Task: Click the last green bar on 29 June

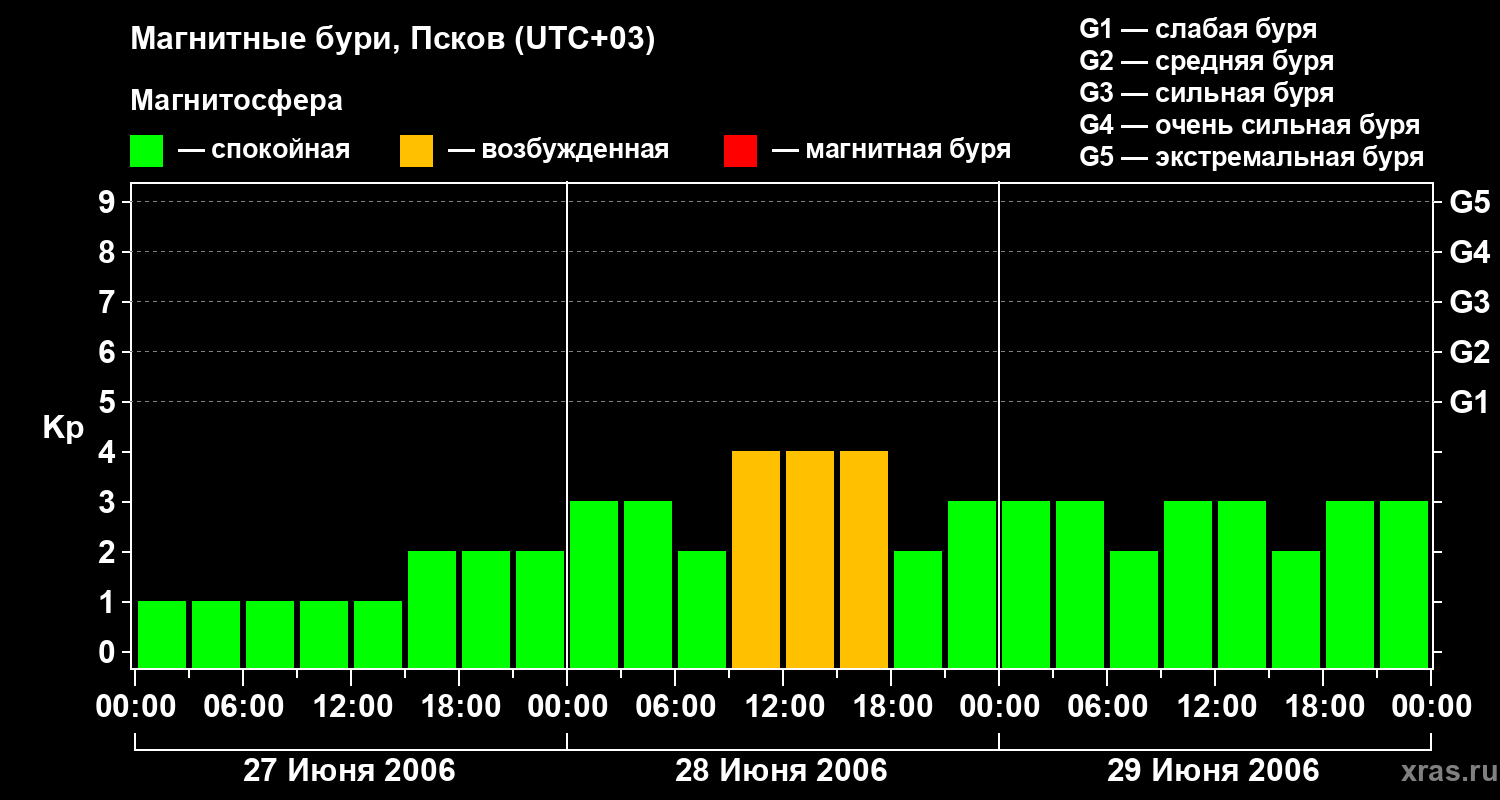Action: [x=1404, y=584]
